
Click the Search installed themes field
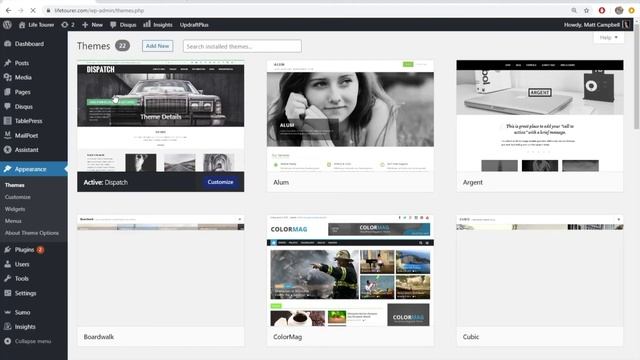coord(242,46)
